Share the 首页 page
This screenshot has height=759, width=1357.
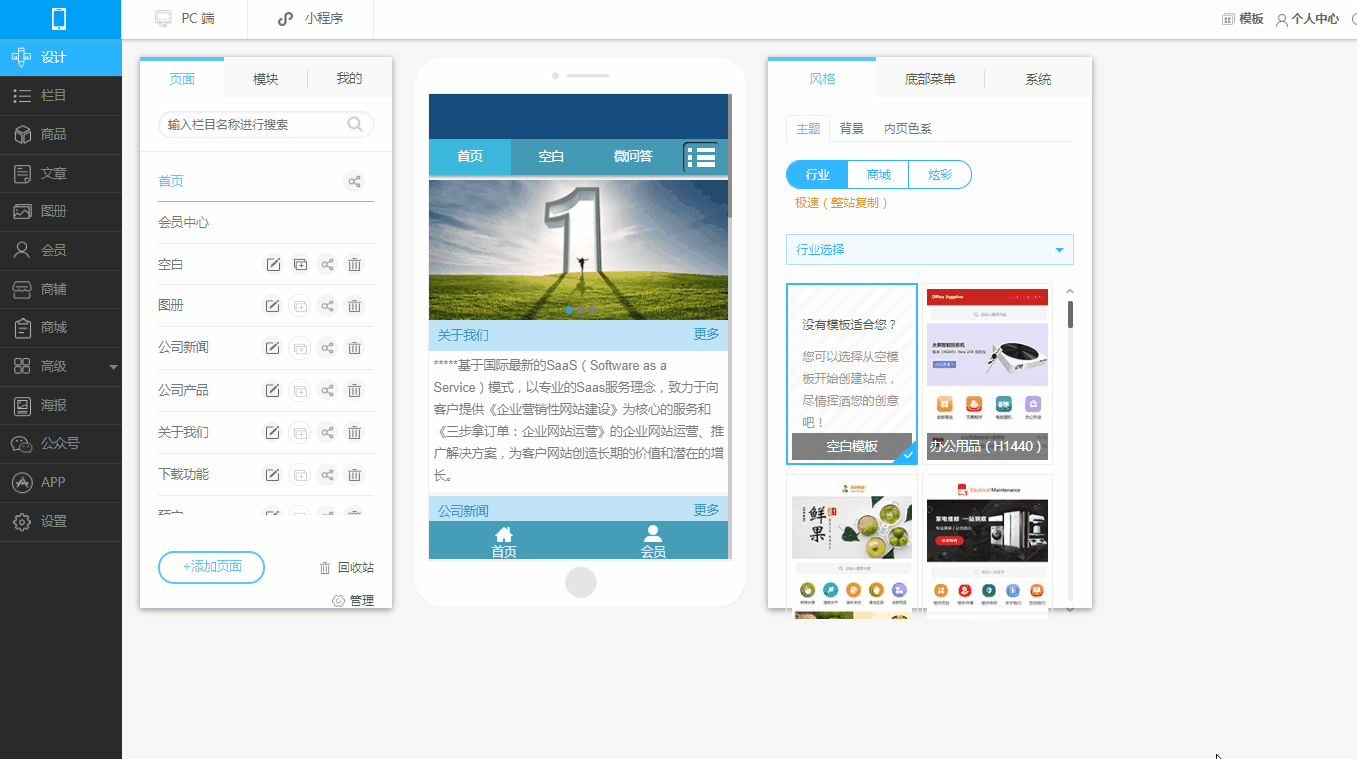[x=354, y=181]
